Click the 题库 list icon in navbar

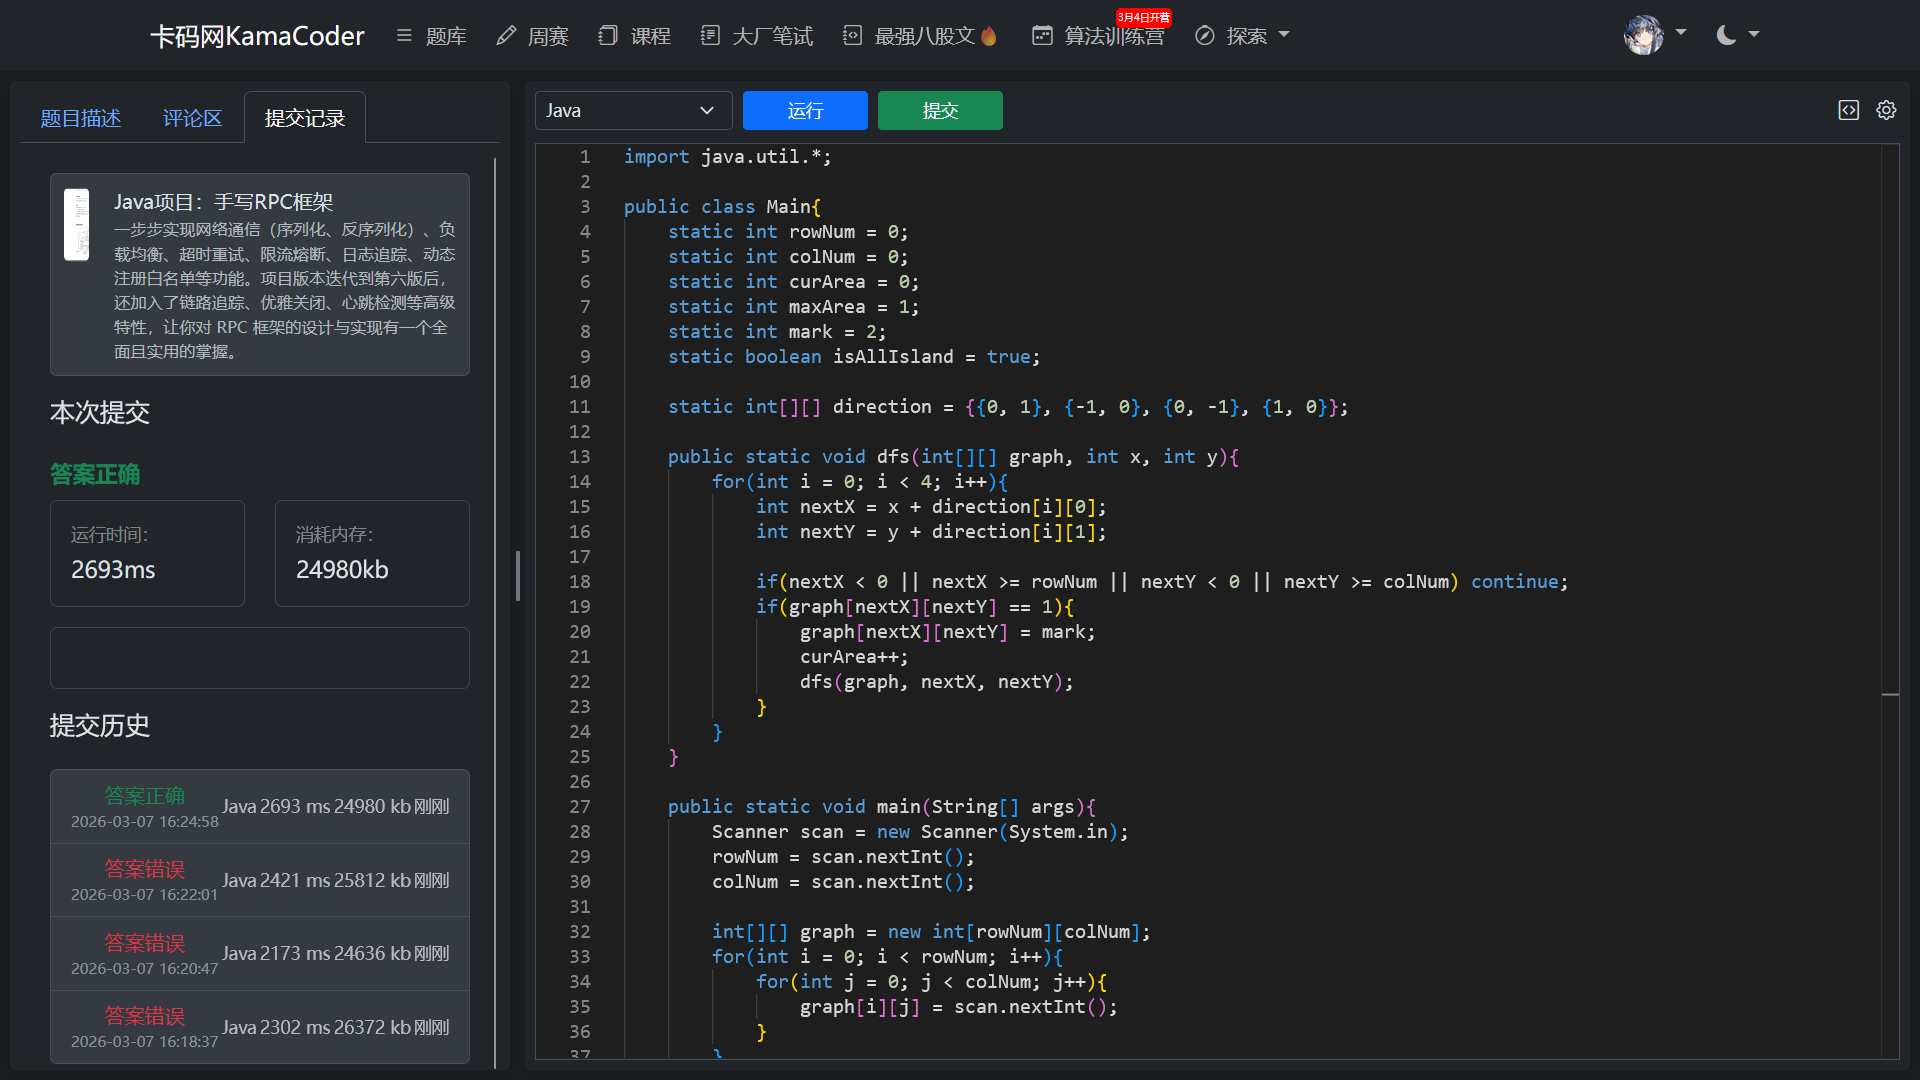pyautogui.click(x=404, y=36)
